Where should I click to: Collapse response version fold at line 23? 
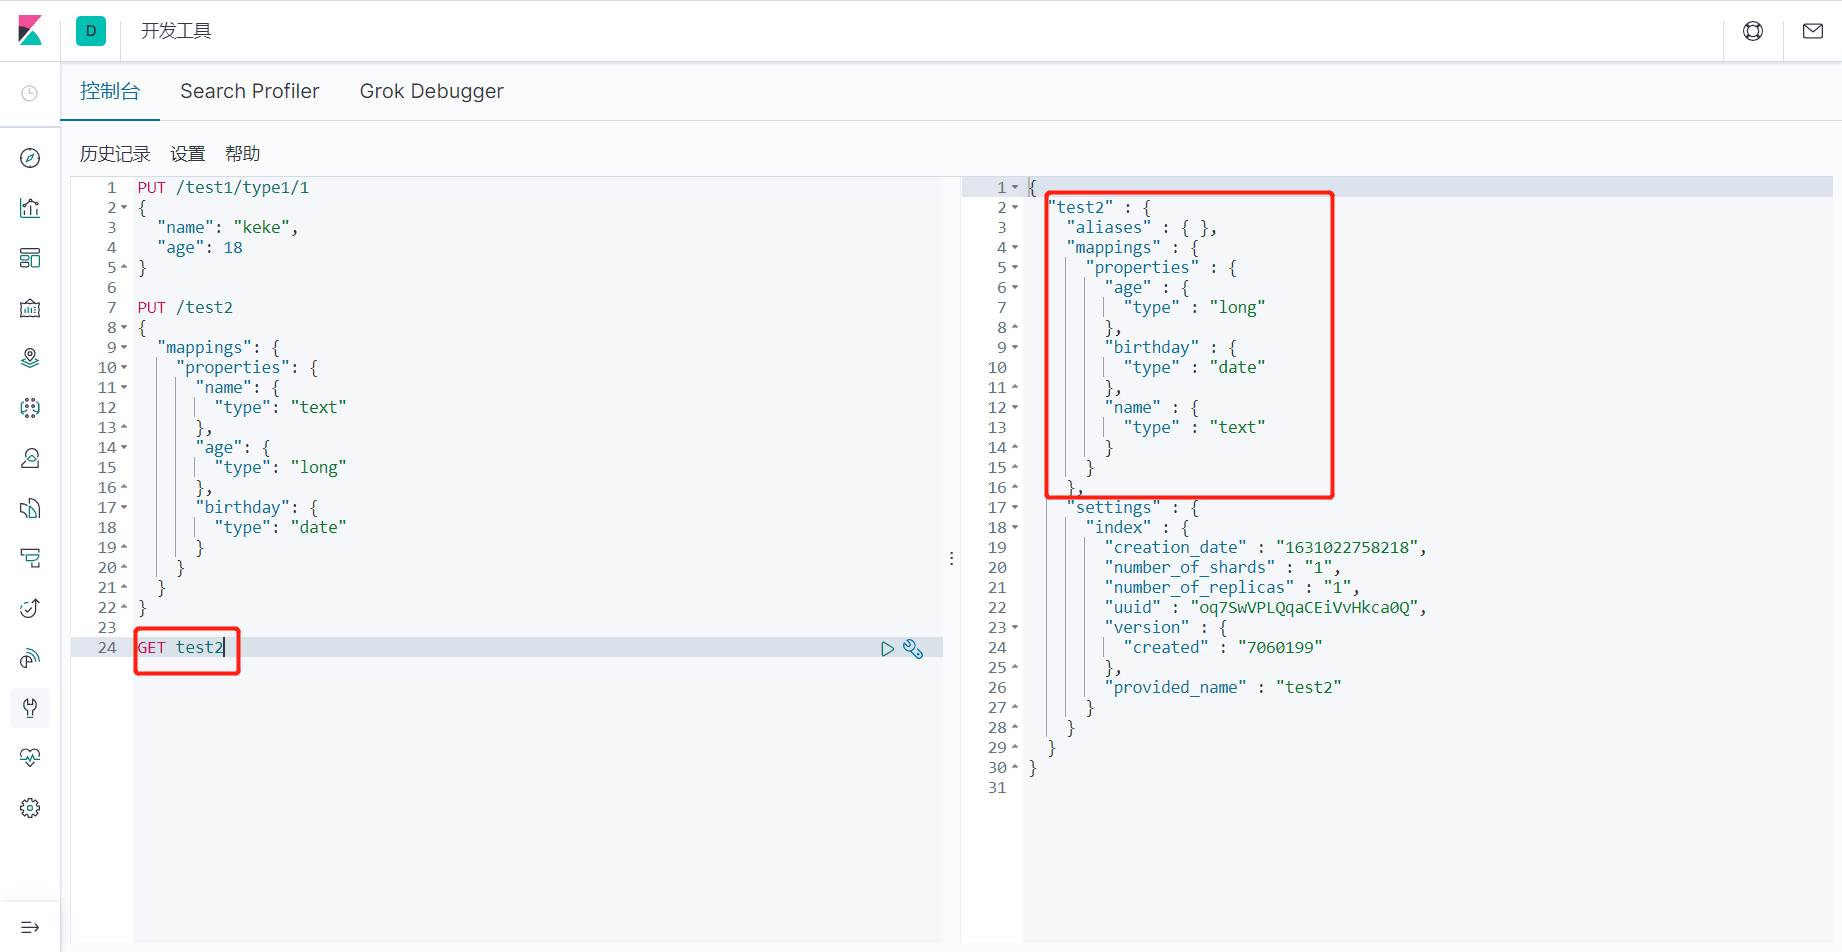click(x=1015, y=628)
